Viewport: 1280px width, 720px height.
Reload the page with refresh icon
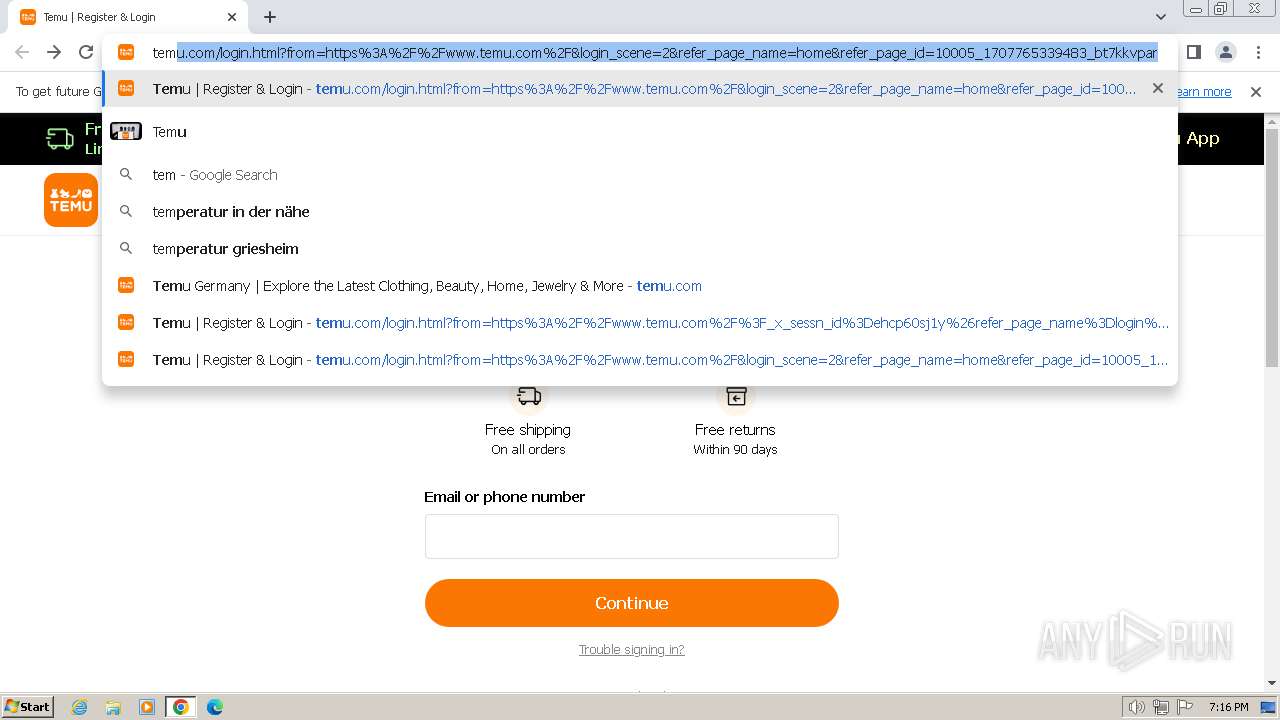tap(86, 52)
